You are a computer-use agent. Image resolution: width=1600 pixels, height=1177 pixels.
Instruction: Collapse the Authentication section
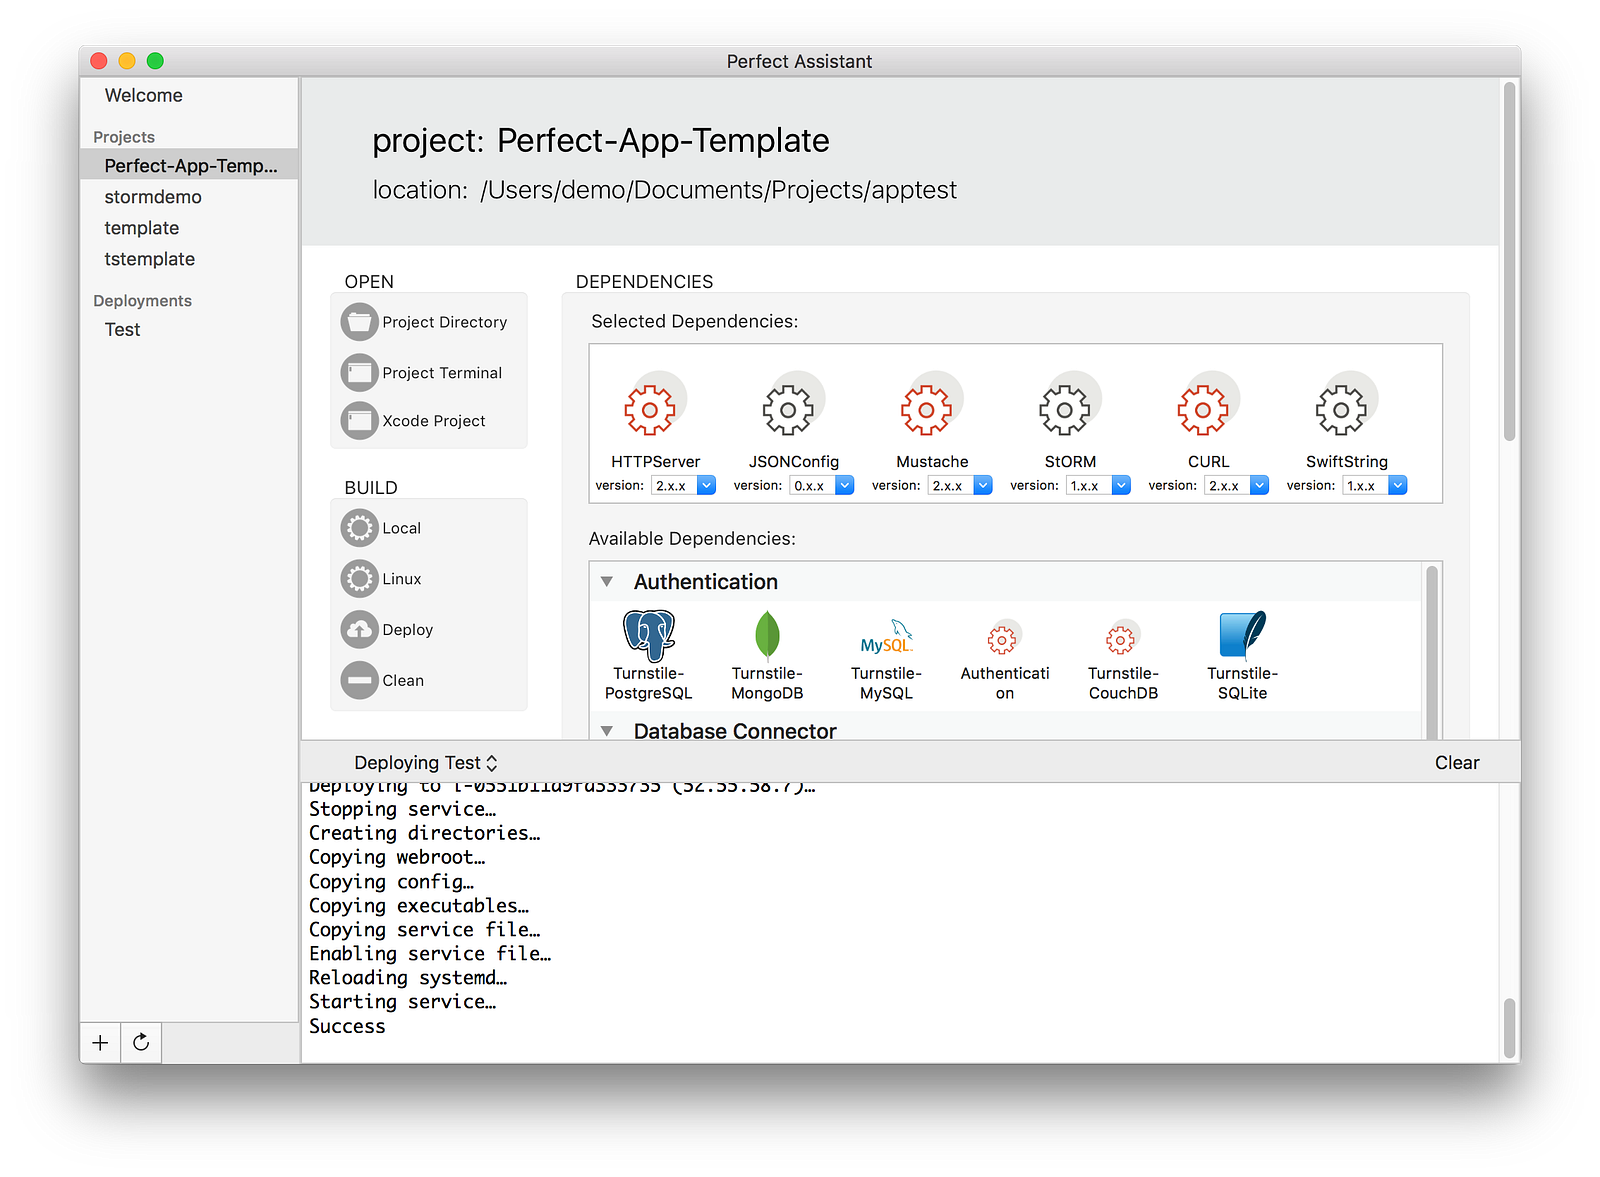coord(606,582)
